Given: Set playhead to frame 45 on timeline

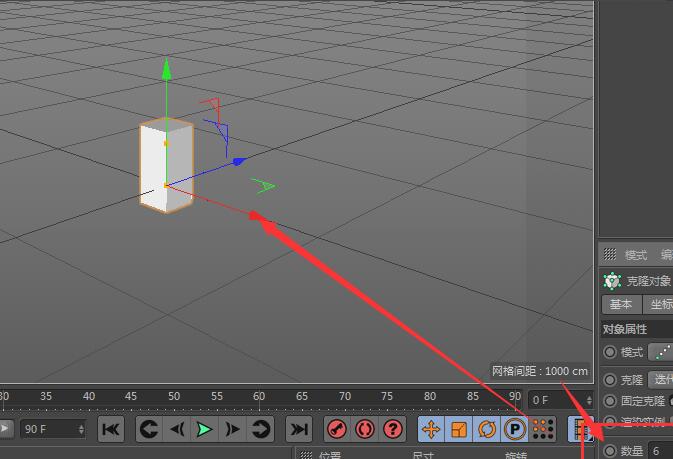Looking at the screenshot, I should 131,396.
